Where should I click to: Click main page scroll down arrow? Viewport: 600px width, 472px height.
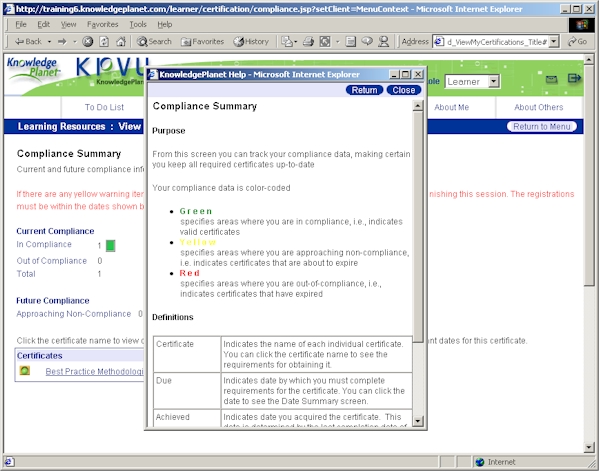(589, 447)
